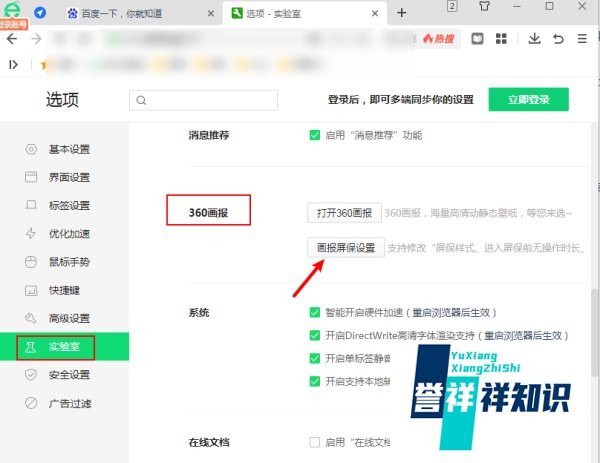Open the downloads arrow icon
The height and width of the screenshot is (463, 600).
pyautogui.click(x=534, y=39)
